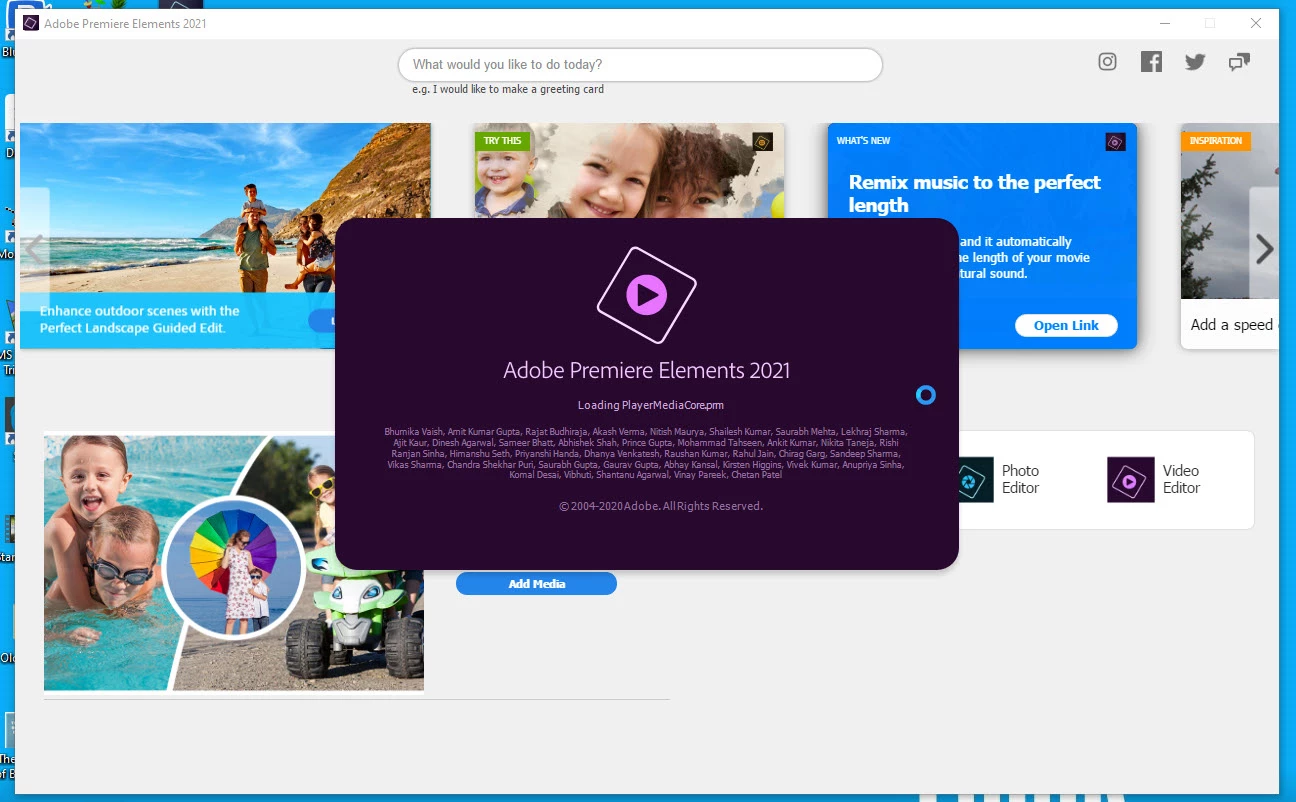Viewport: 1296px width, 802px height.
Task: Click the Open Link button
Action: coord(1066,325)
